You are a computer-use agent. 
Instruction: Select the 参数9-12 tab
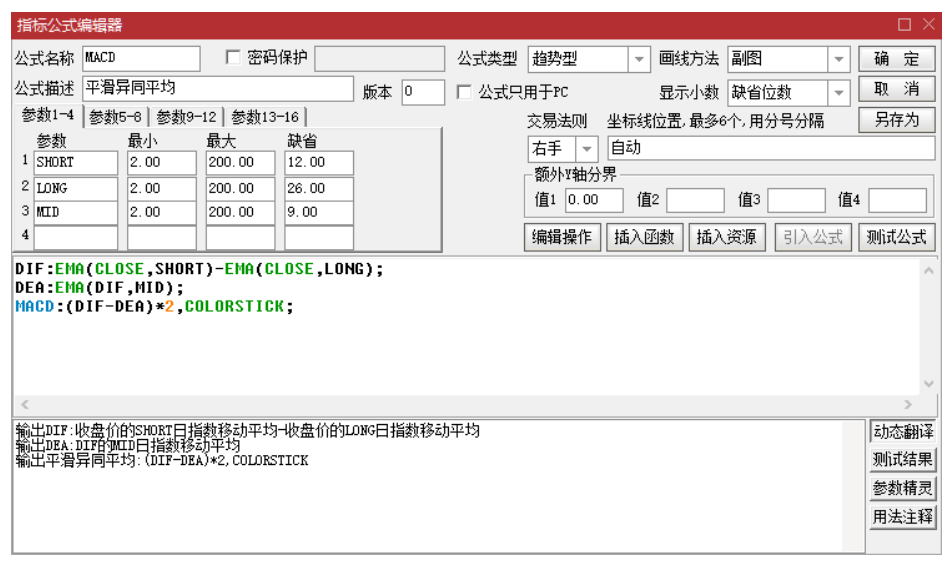coord(186,117)
